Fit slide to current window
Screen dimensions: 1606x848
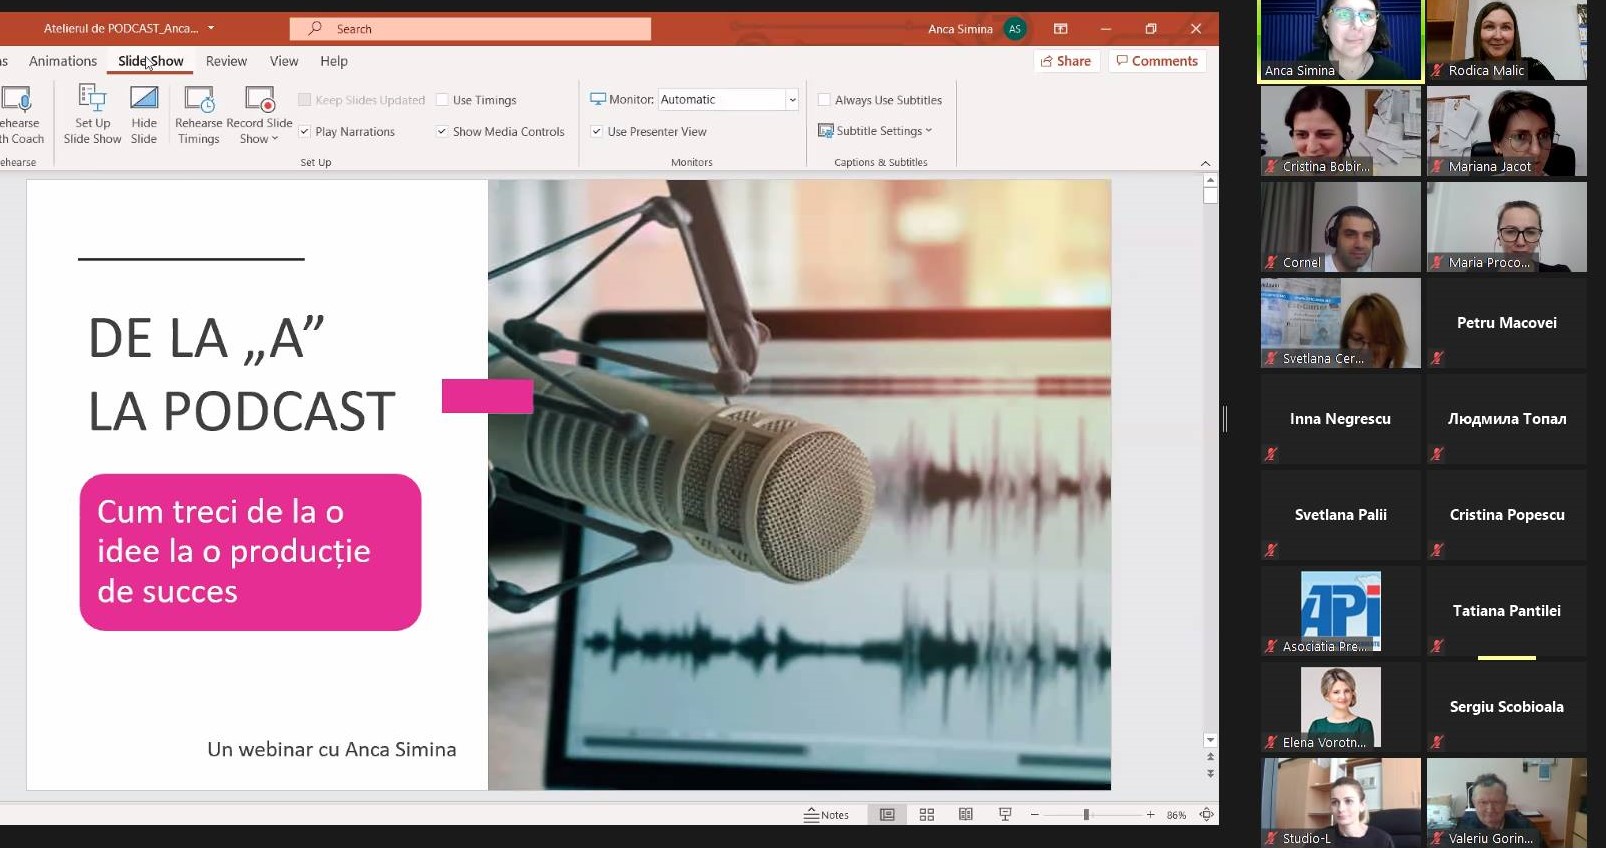click(x=1207, y=815)
